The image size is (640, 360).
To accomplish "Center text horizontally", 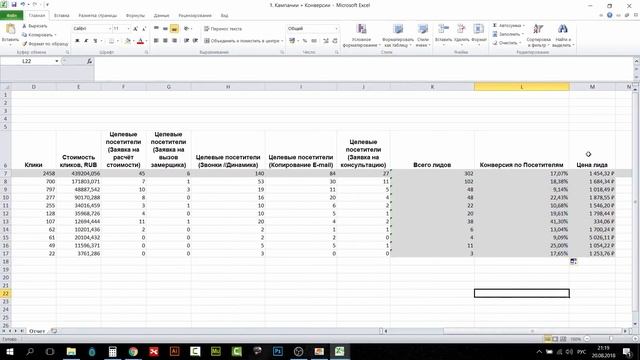I will [165, 41].
